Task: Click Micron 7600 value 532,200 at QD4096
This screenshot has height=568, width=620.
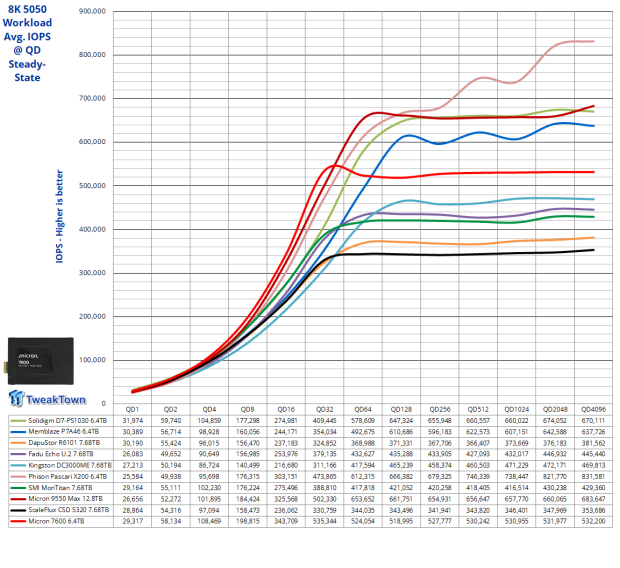Action: (x=593, y=521)
